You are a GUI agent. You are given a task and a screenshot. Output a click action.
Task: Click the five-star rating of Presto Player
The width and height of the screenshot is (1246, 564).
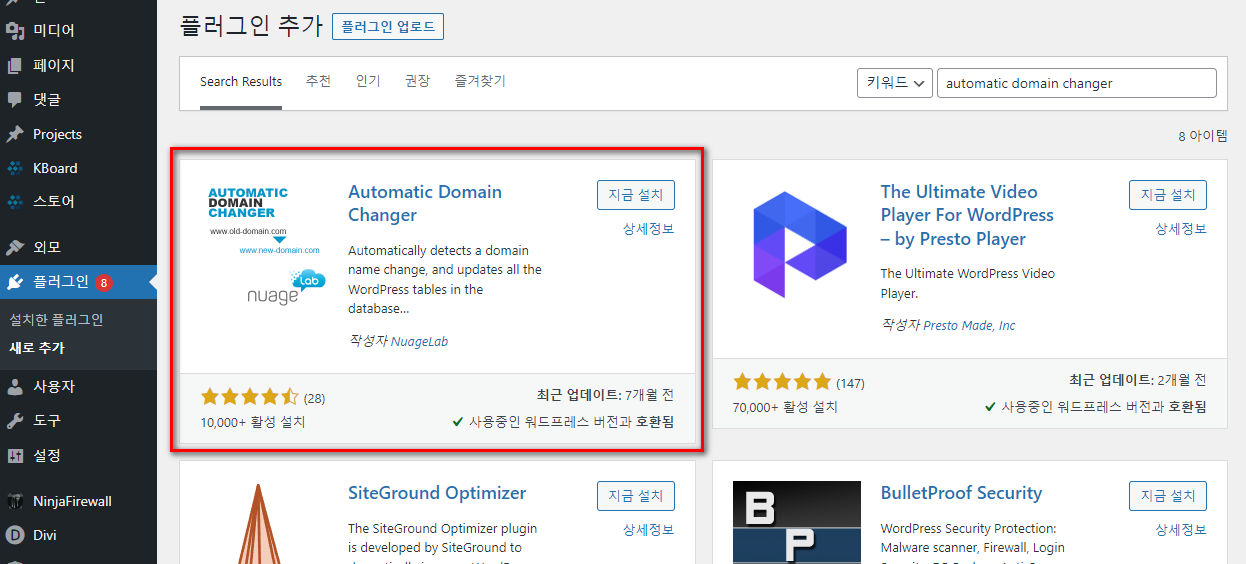coord(782,382)
